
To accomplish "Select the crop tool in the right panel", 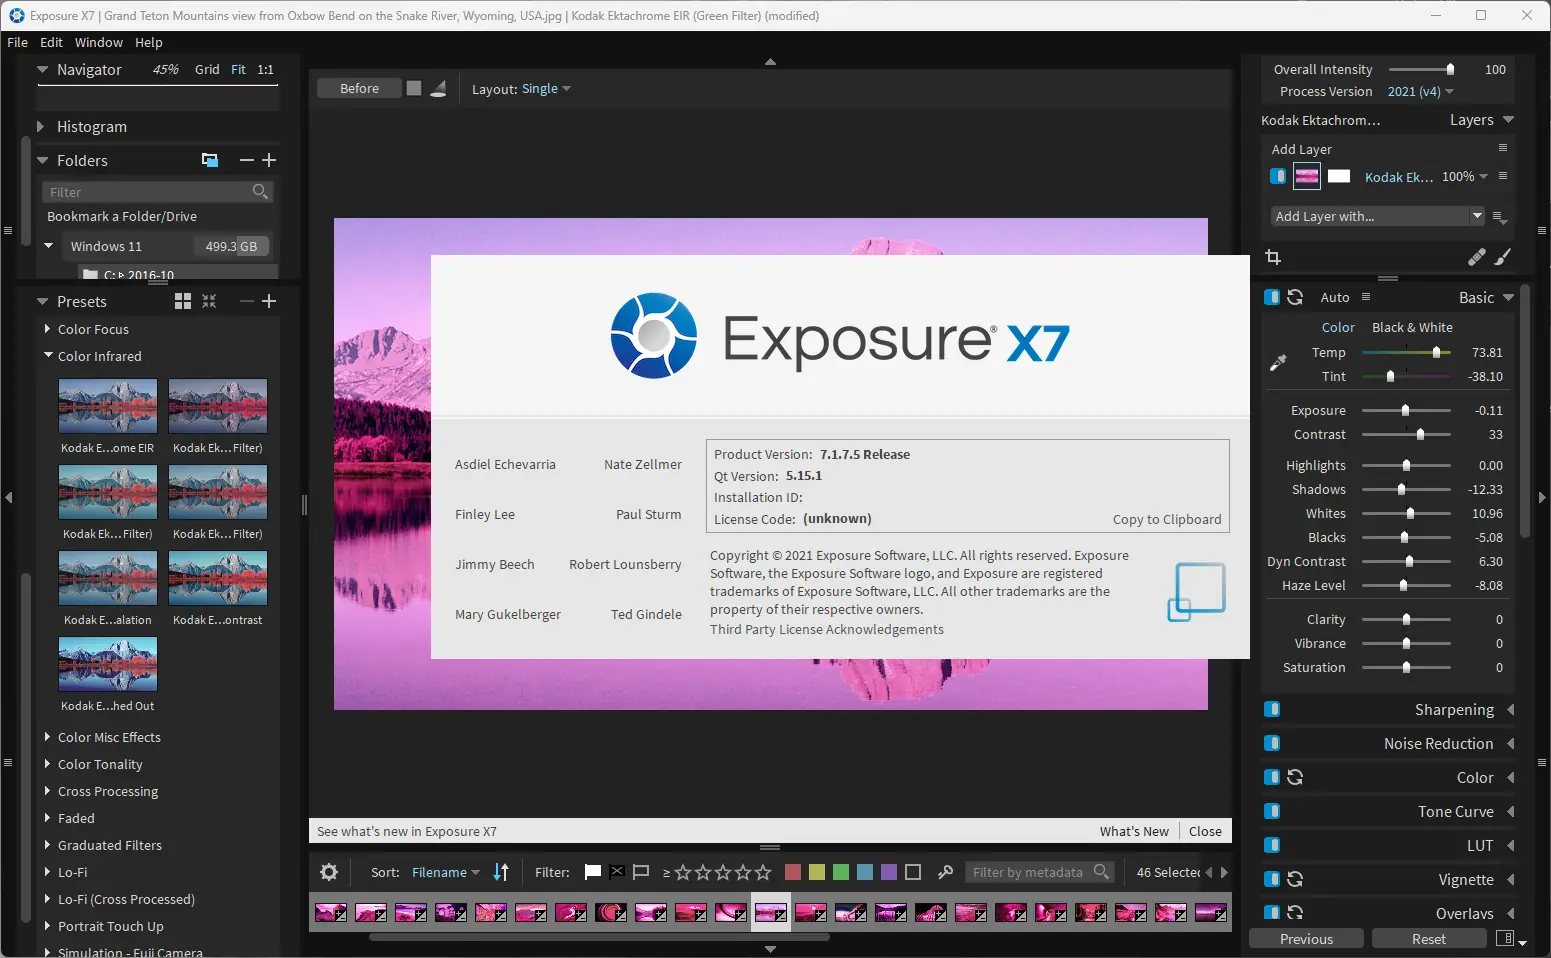I will (1273, 257).
